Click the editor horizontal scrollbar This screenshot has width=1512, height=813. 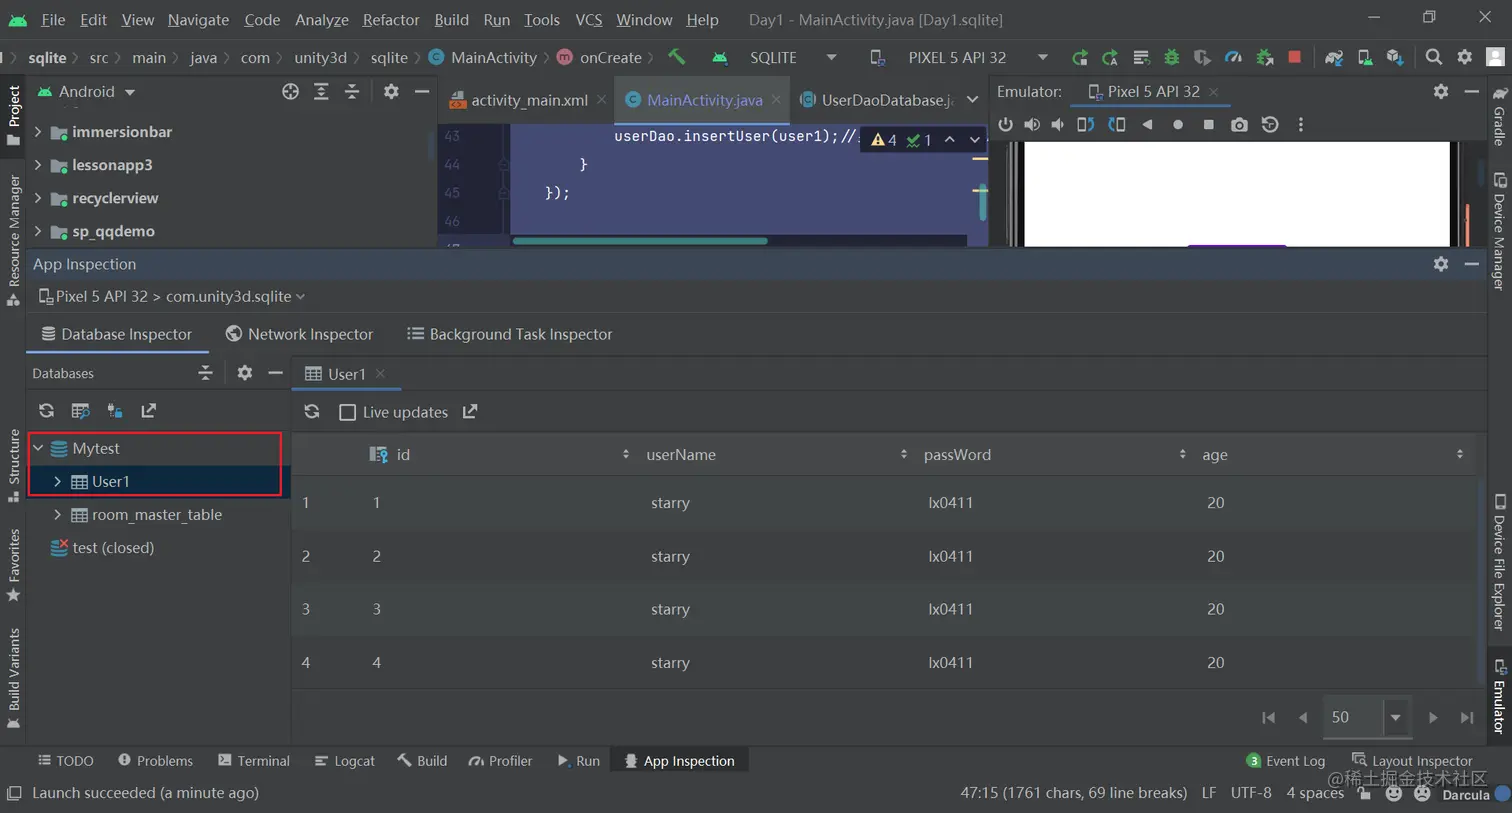(x=640, y=241)
